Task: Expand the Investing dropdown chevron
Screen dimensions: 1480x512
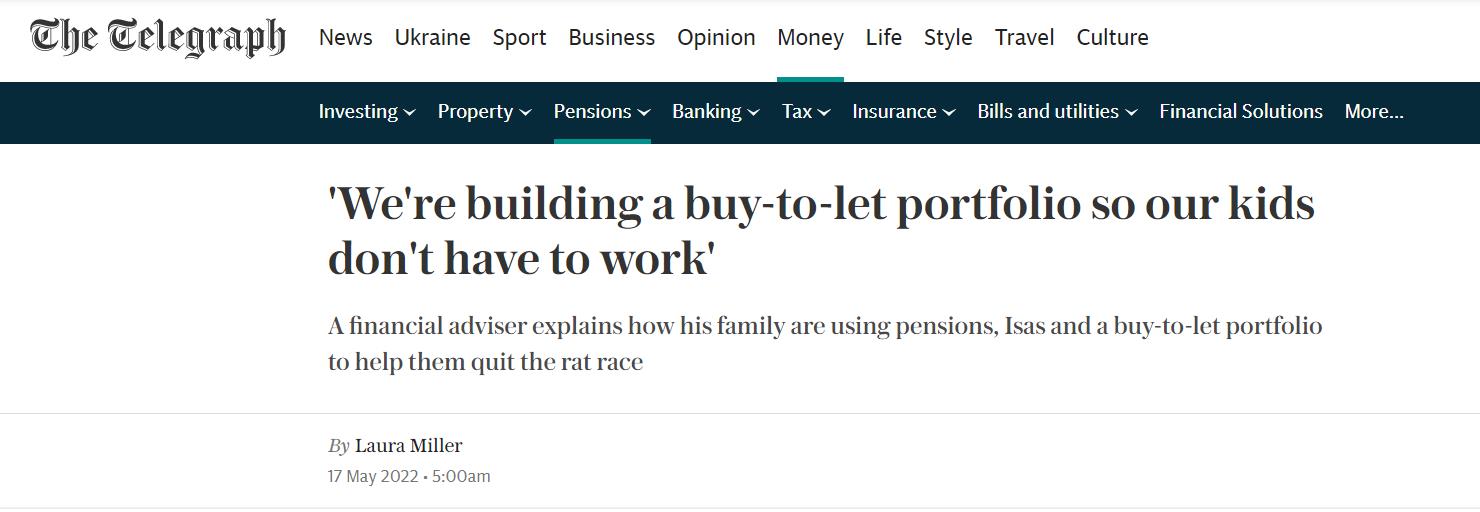Action: click(410, 113)
